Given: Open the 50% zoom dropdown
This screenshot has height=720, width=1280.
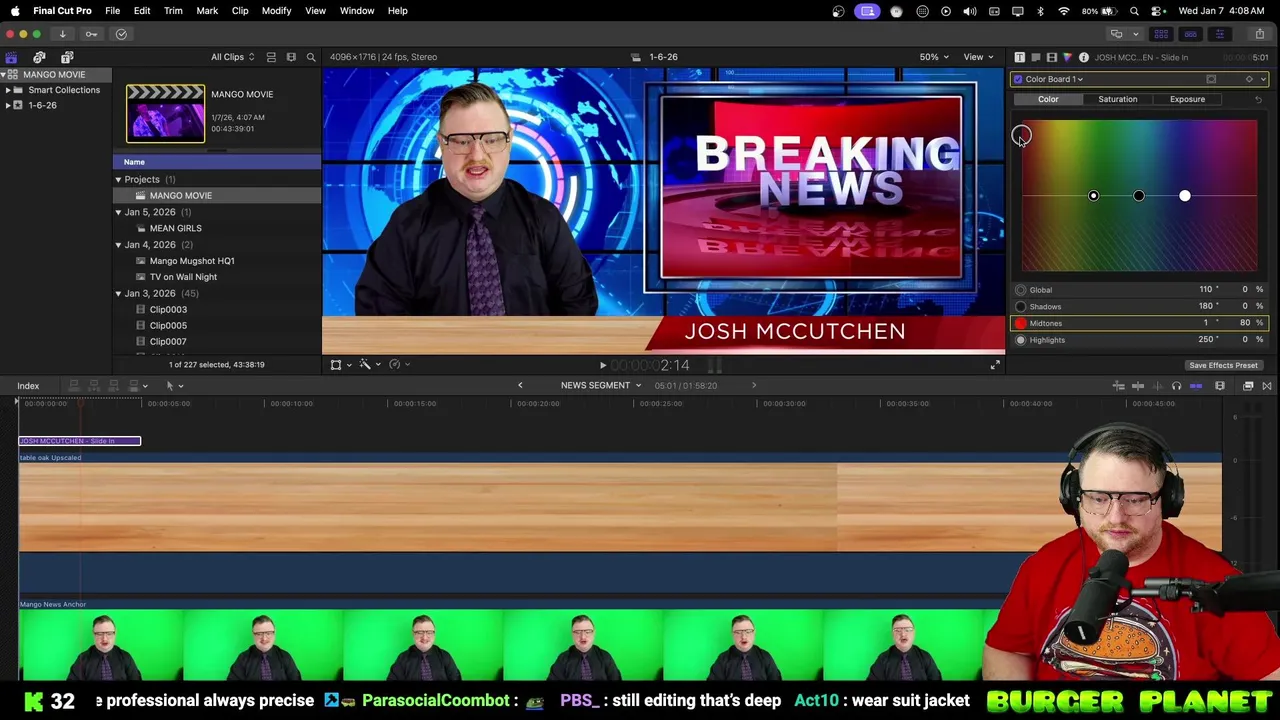Looking at the screenshot, I should pos(934,57).
